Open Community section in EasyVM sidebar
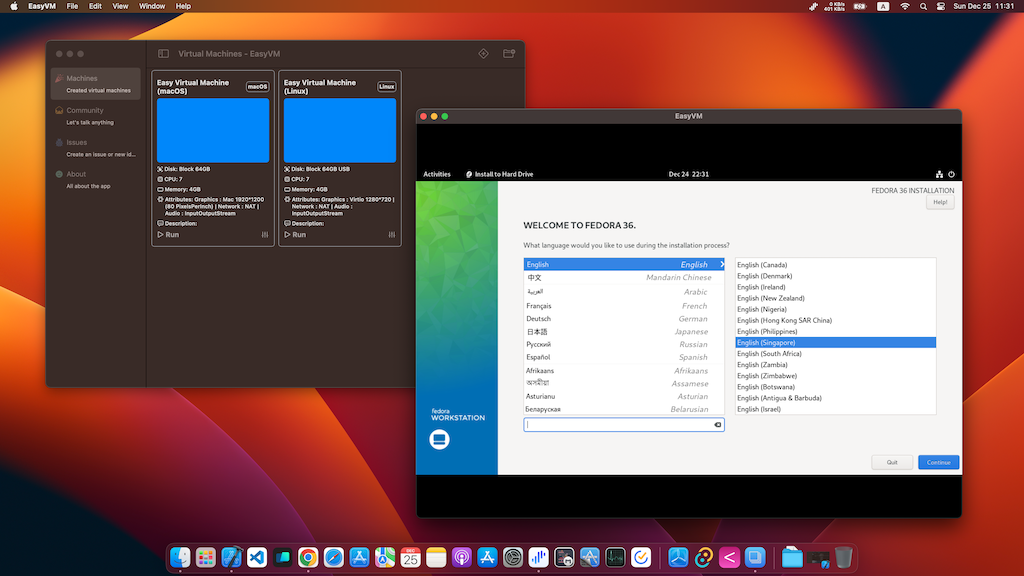The width and height of the screenshot is (1024, 576). tap(96, 116)
